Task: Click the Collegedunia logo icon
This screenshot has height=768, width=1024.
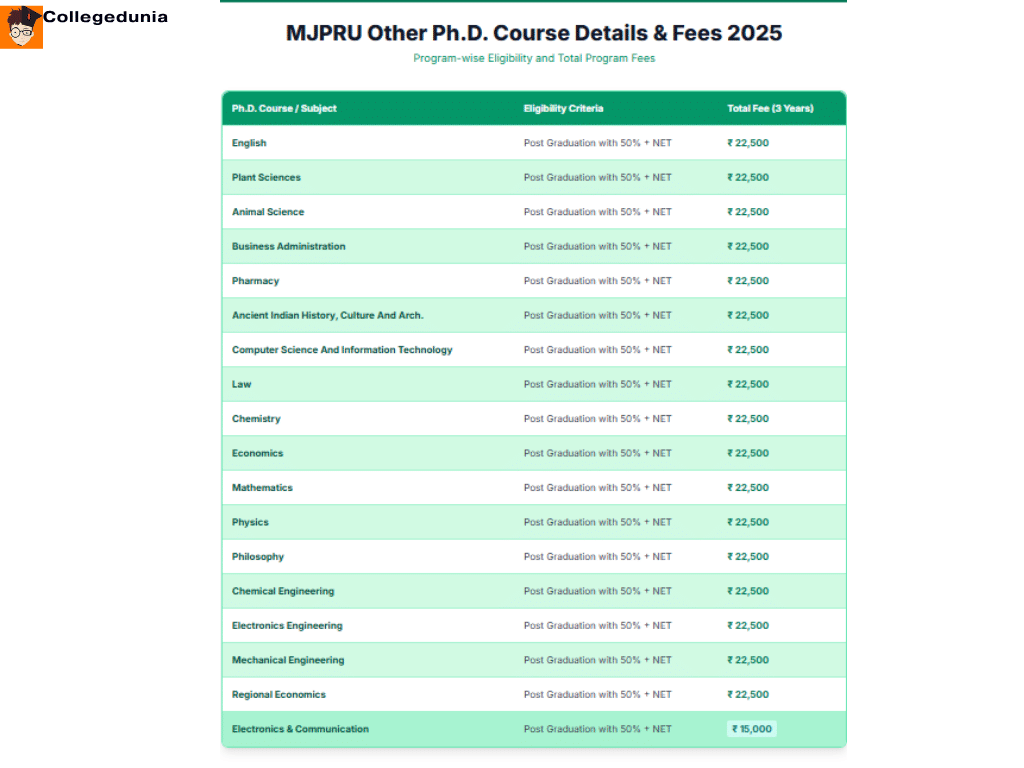Action: (21, 22)
